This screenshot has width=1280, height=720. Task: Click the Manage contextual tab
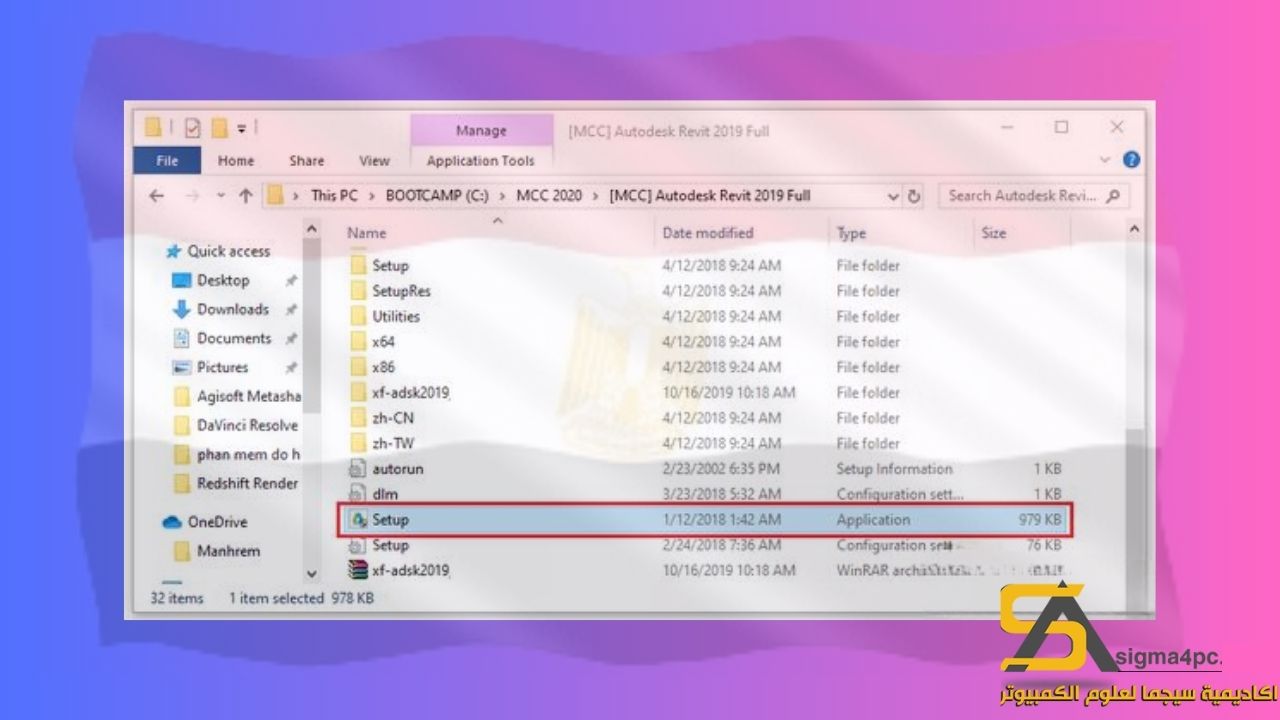[x=481, y=131]
